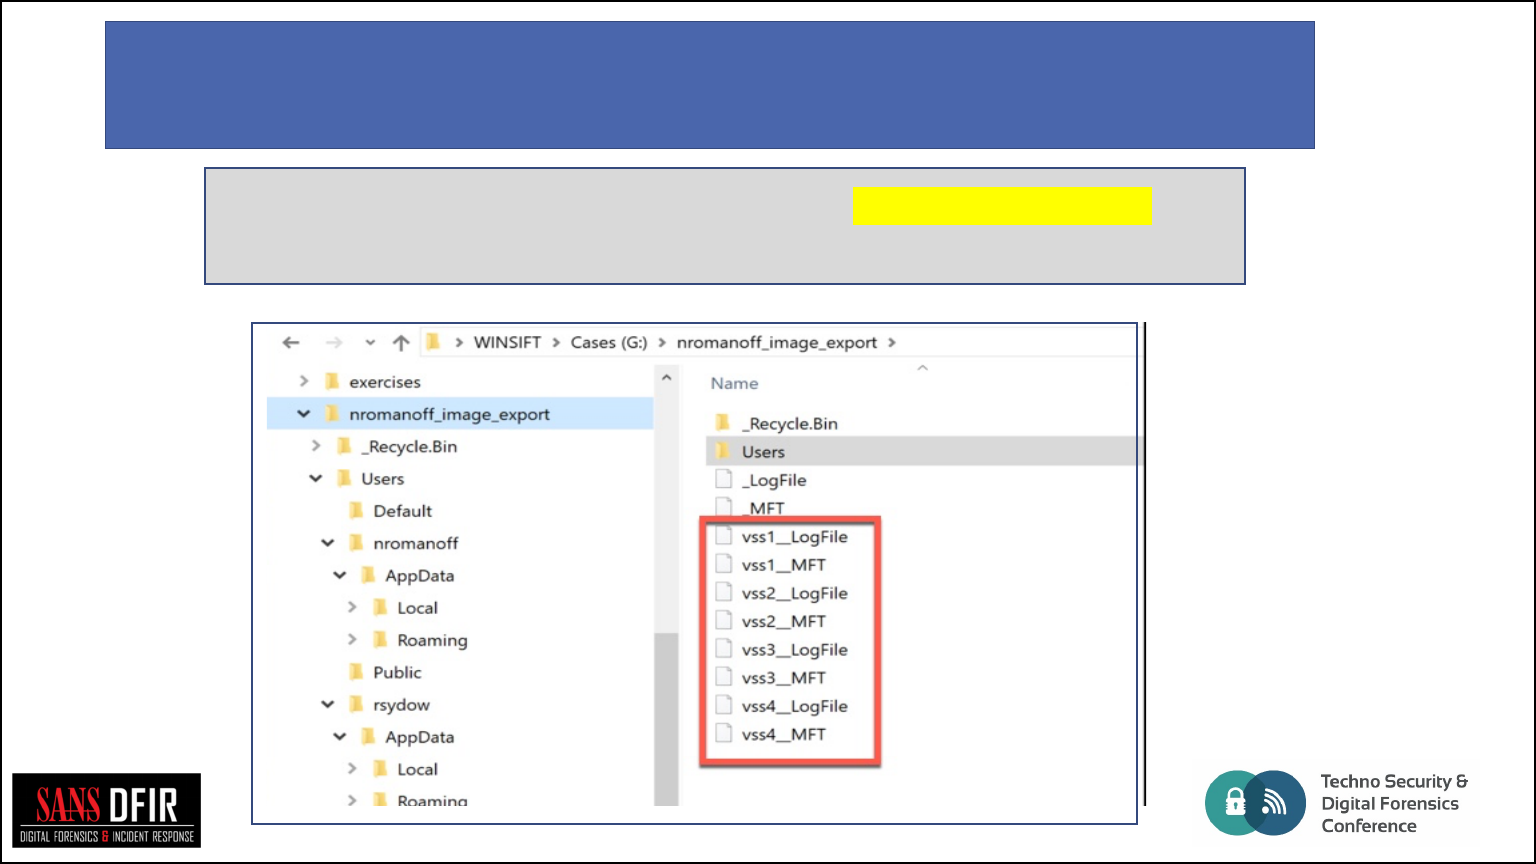
Task: Collapse the rsydow tree node
Action: (328, 704)
